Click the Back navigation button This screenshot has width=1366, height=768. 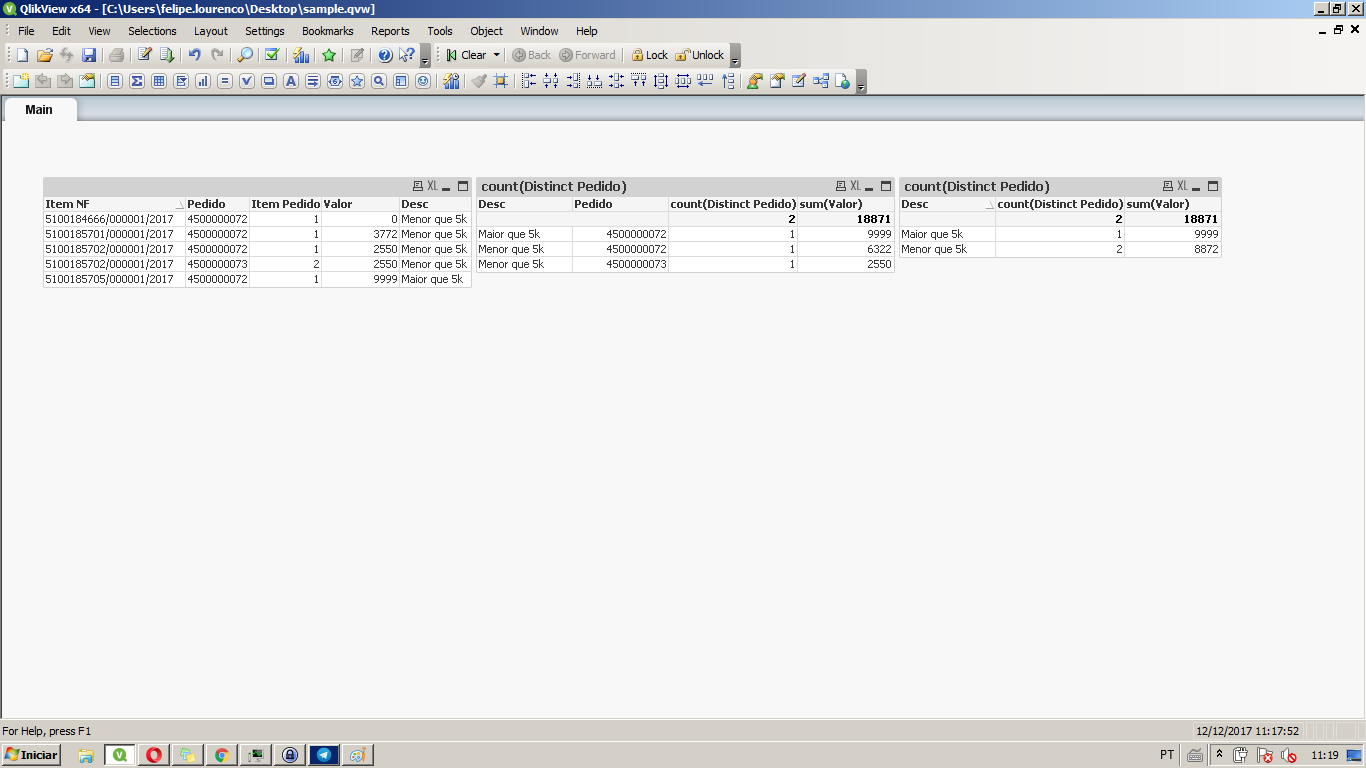tap(532, 55)
